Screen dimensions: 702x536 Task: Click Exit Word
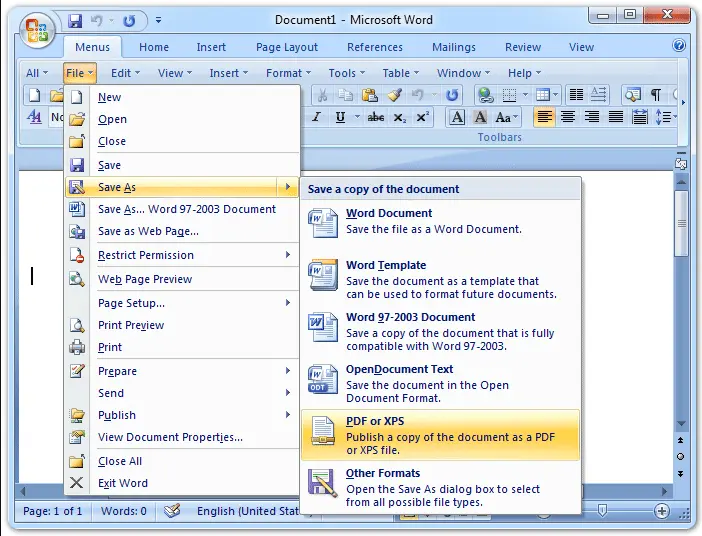pyautogui.click(x=182, y=483)
